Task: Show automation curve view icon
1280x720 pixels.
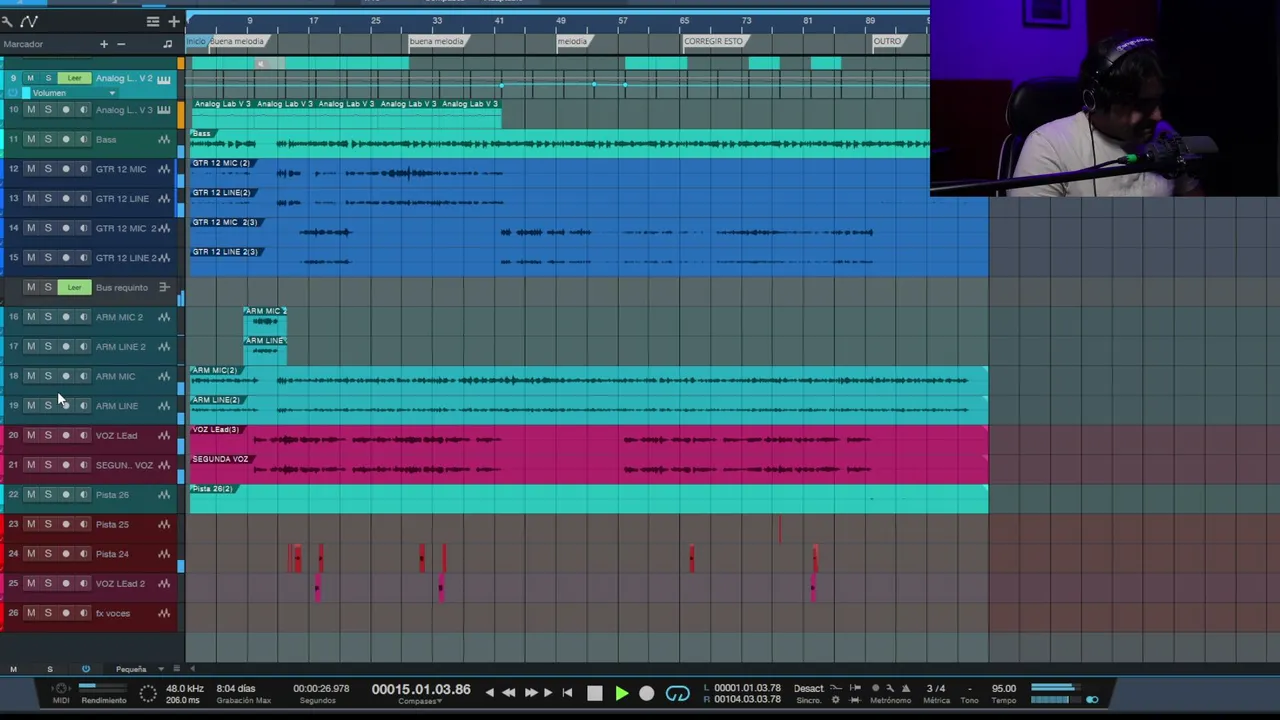Action: 29,21
